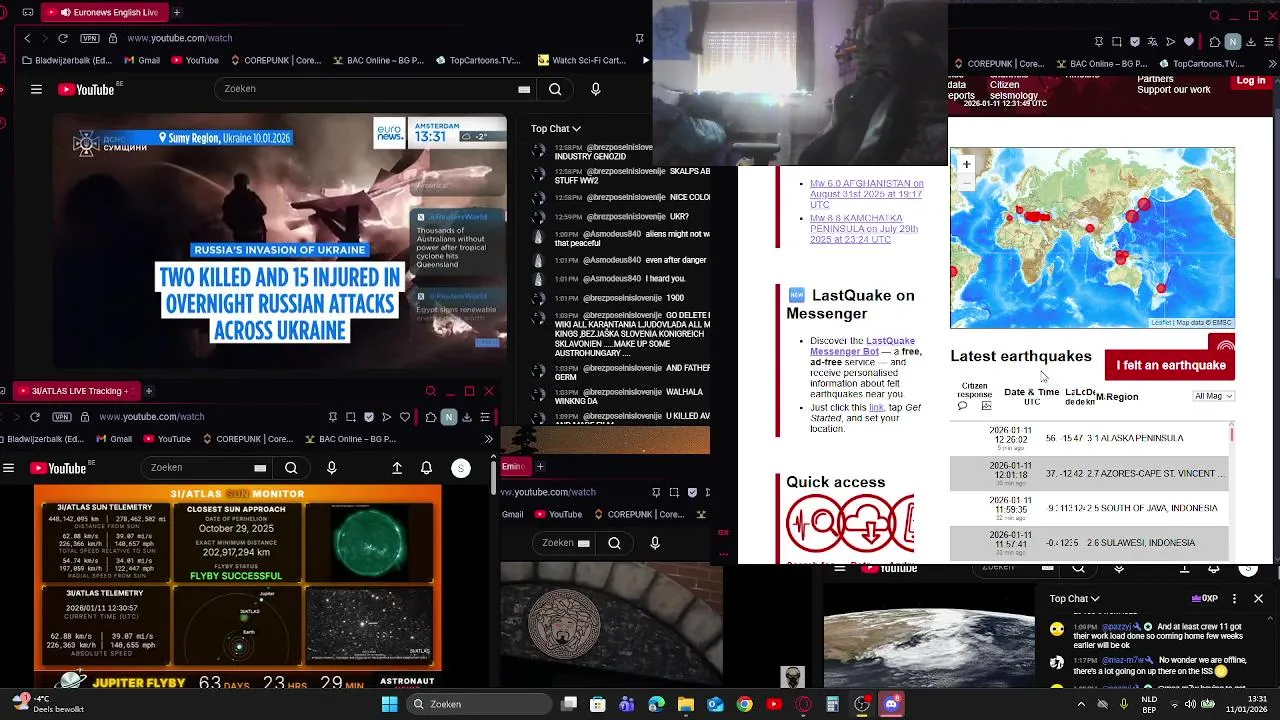Click search magnifier button in Euronews window
This screenshot has width=1280, height=720.
tap(555, 89)
